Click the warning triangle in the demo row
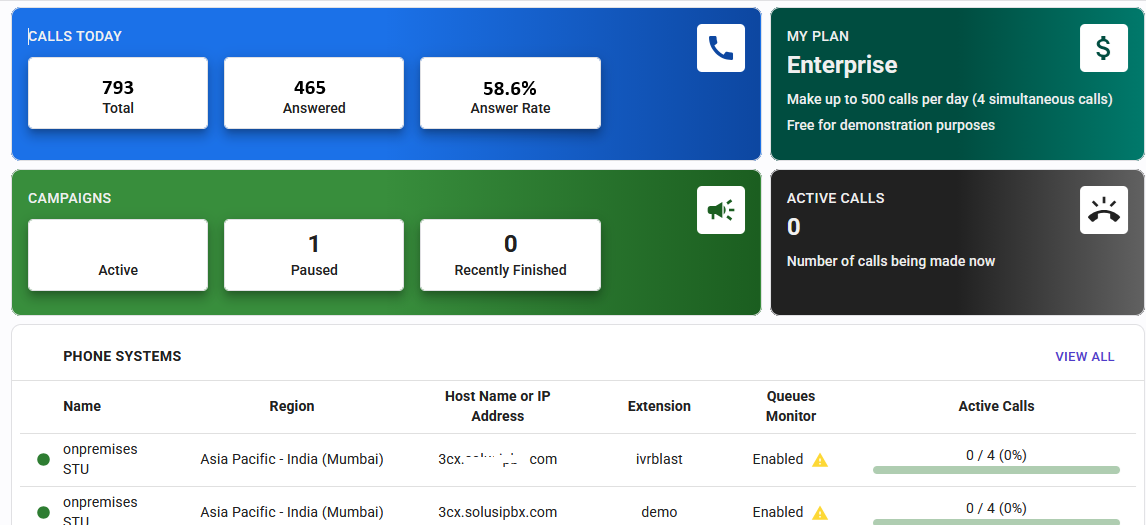Viewport: 1146px width, 525px height. click(820, 513)
